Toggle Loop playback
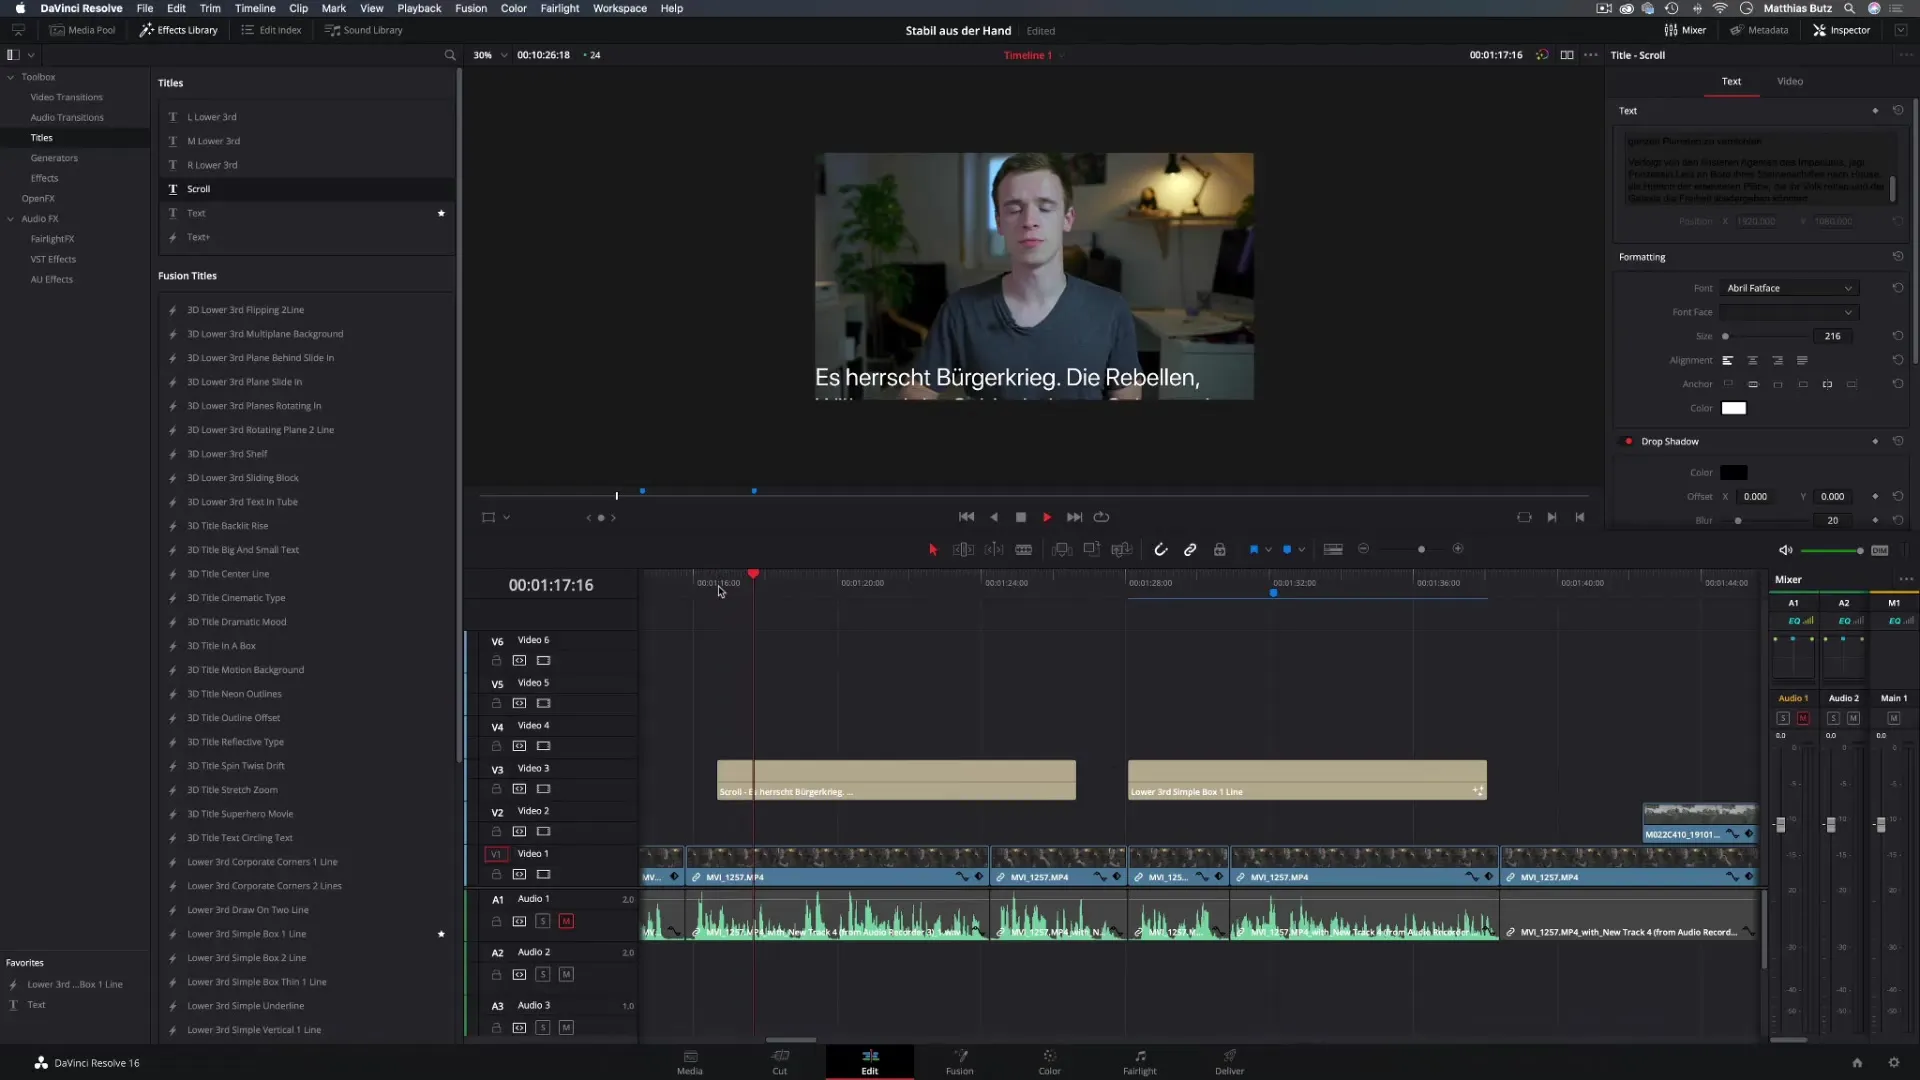Image resolution: width=1920 pixels, height=1080 pixels. pos(1101,517)
